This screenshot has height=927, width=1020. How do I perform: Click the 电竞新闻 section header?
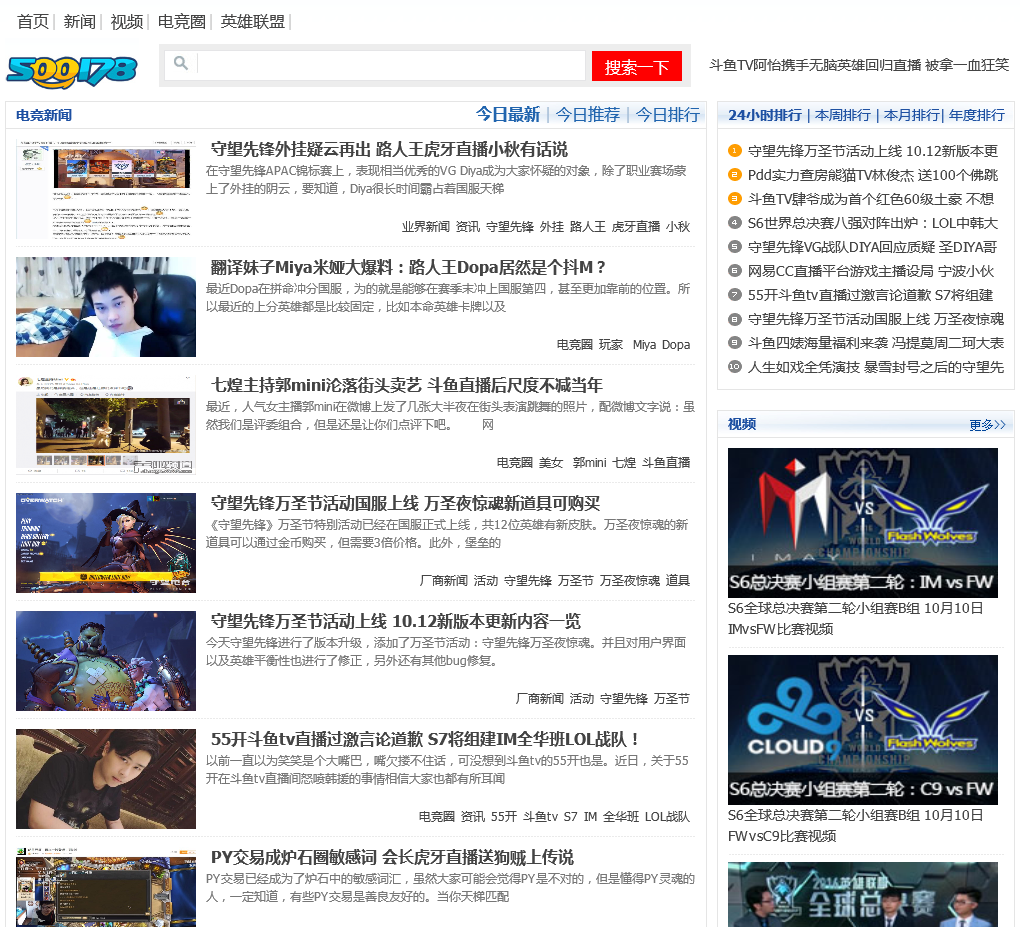click(44, 115)
